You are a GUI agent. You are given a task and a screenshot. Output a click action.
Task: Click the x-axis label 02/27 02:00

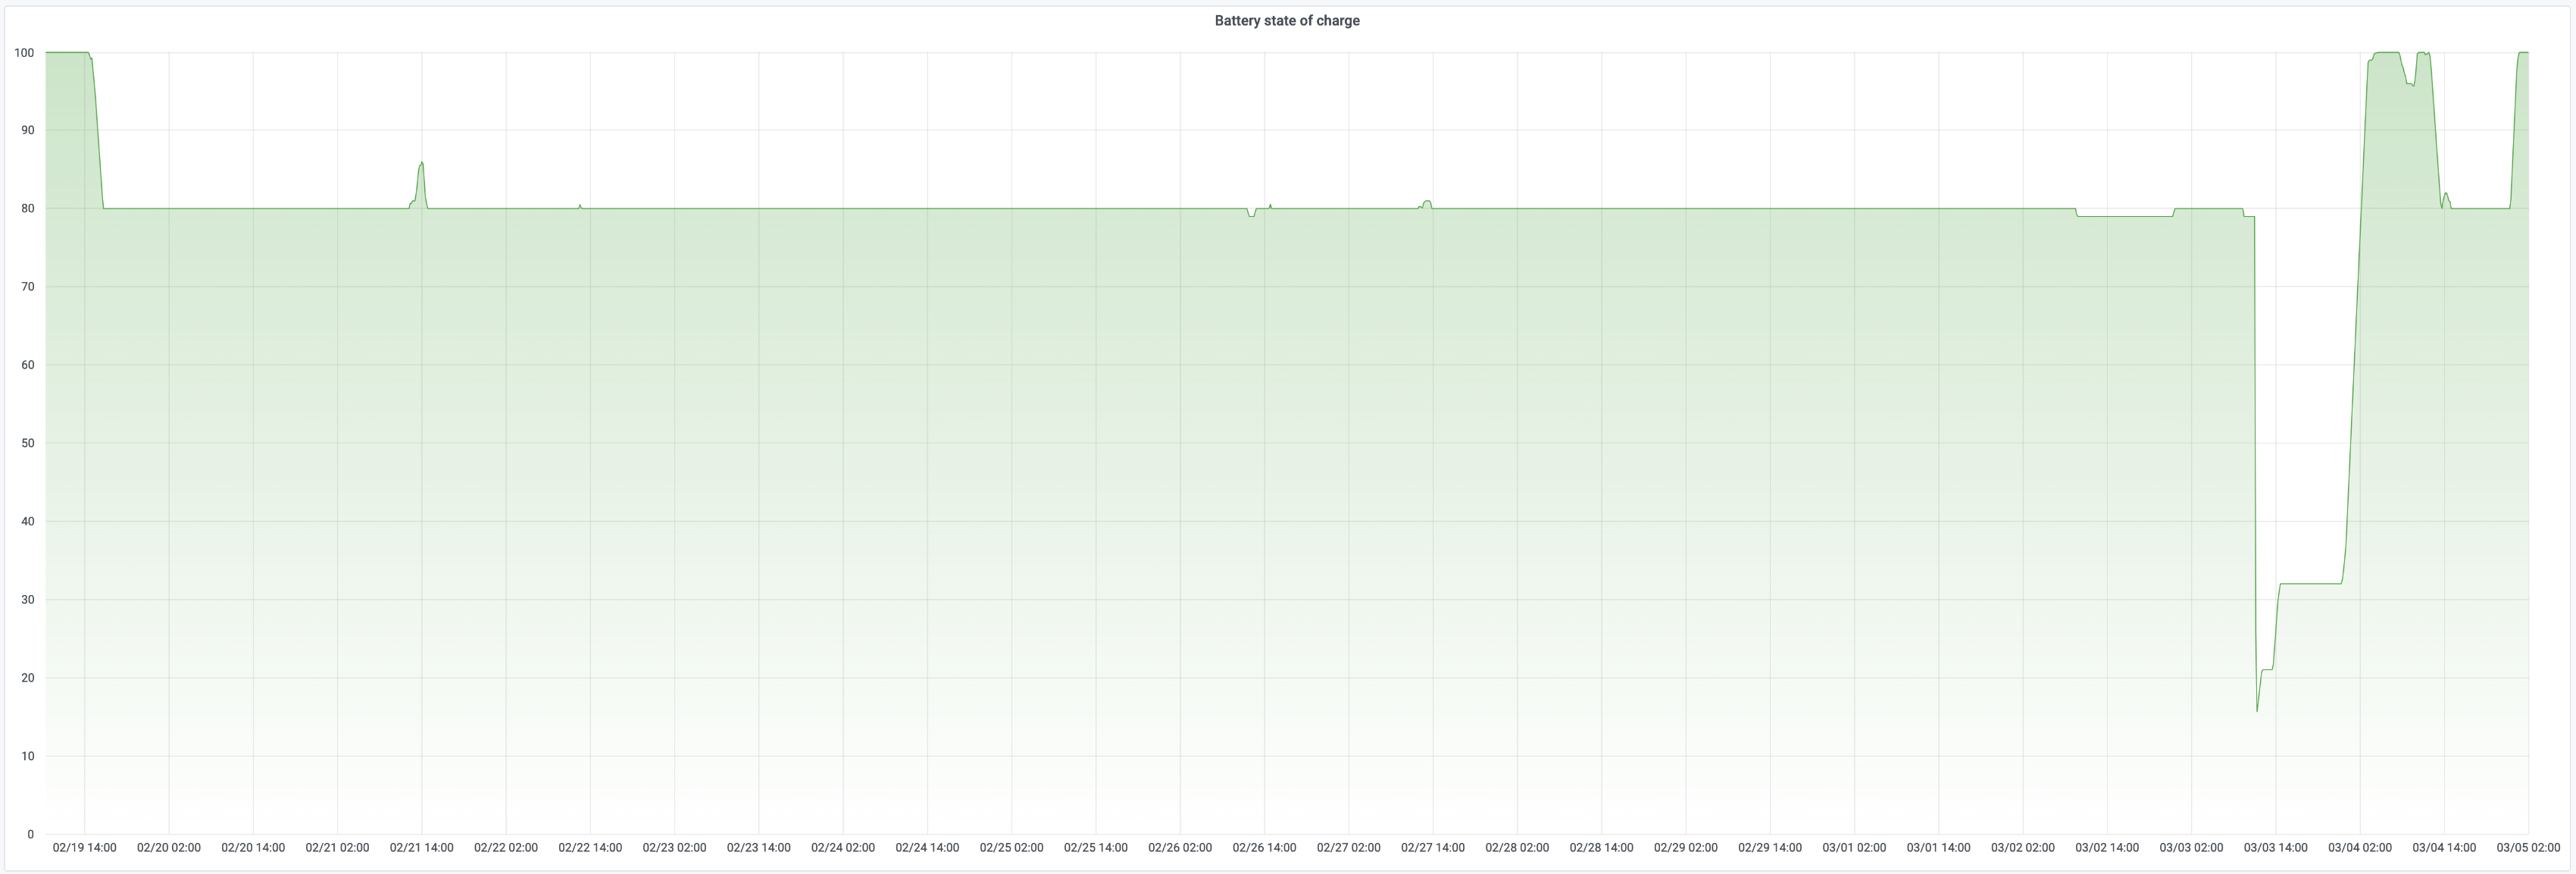coord(1348,848)
